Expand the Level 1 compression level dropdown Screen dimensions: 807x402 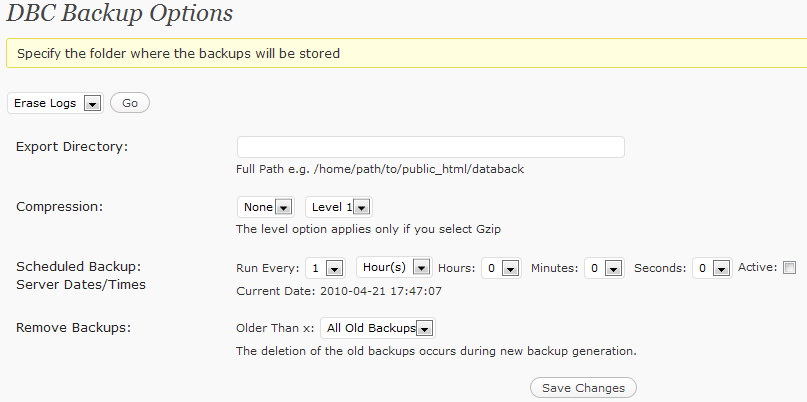point(339,207)
